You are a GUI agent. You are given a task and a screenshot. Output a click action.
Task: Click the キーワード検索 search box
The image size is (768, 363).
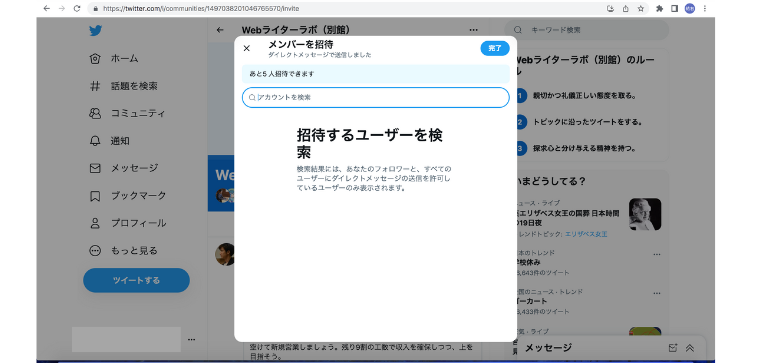pyautogui.click(x=586, y=30)
